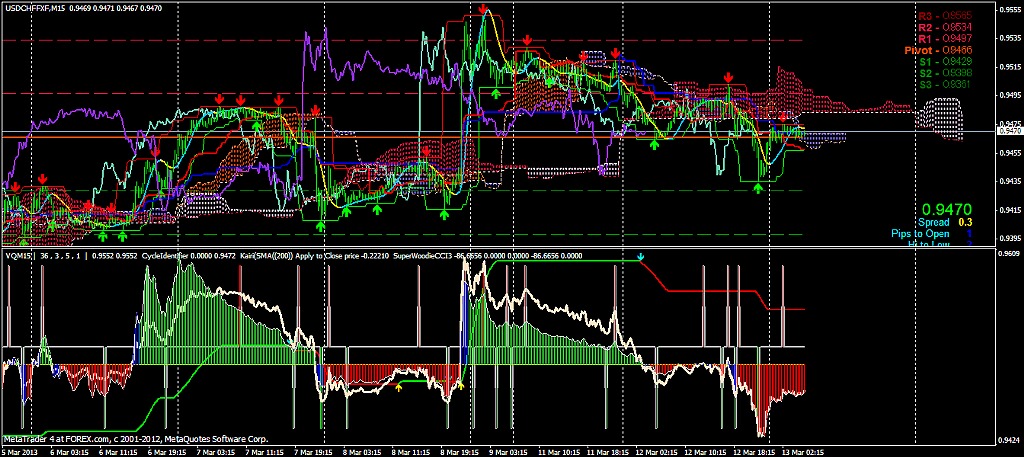Click the highlighted 0.9470 marker on the price axis
1024x457 pixels.
coord(1008,130)
